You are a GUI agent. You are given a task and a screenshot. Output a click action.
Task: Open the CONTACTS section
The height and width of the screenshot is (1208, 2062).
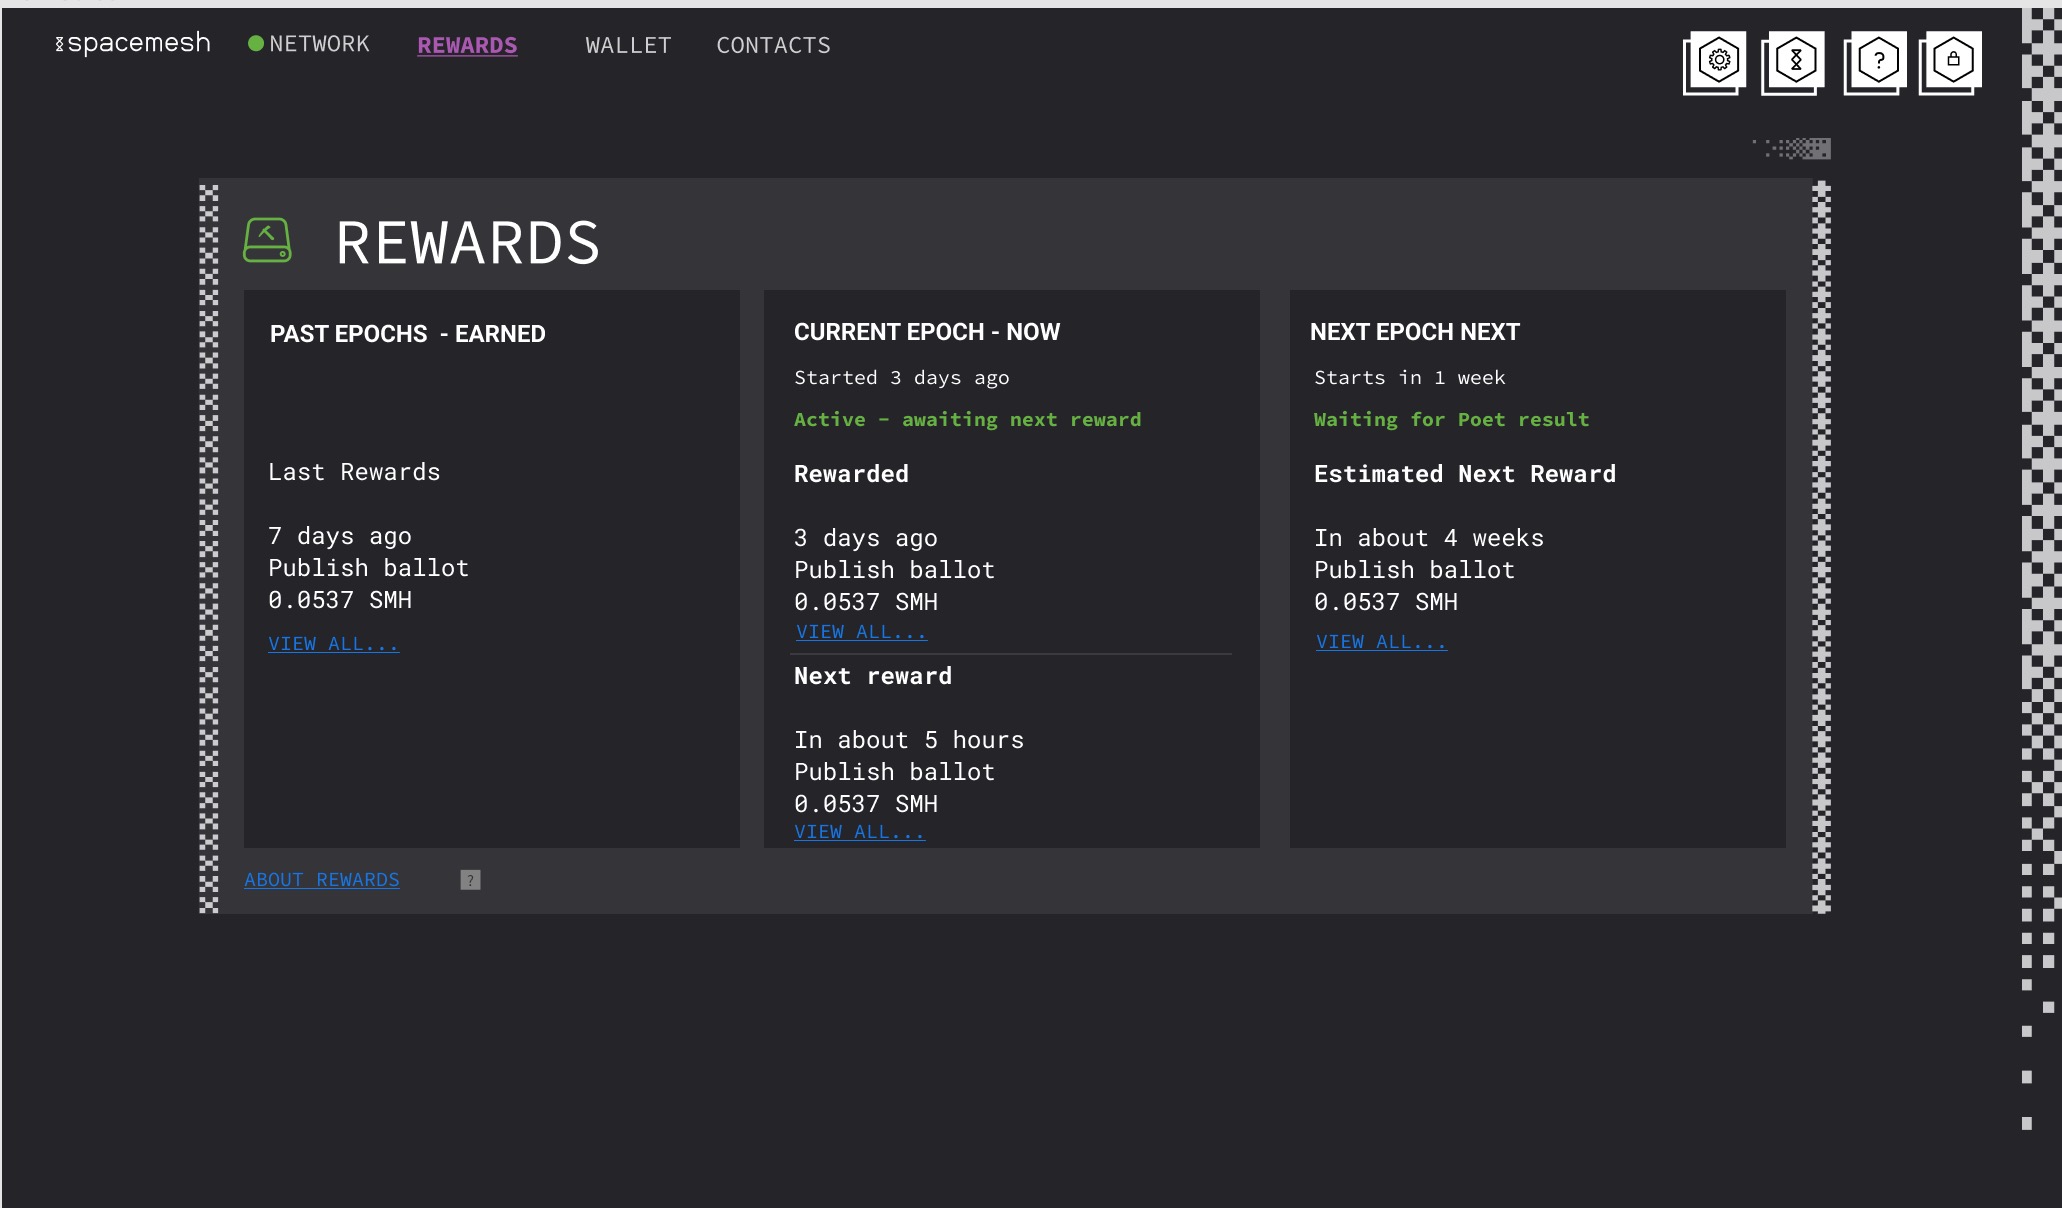(x=773, y=45)
